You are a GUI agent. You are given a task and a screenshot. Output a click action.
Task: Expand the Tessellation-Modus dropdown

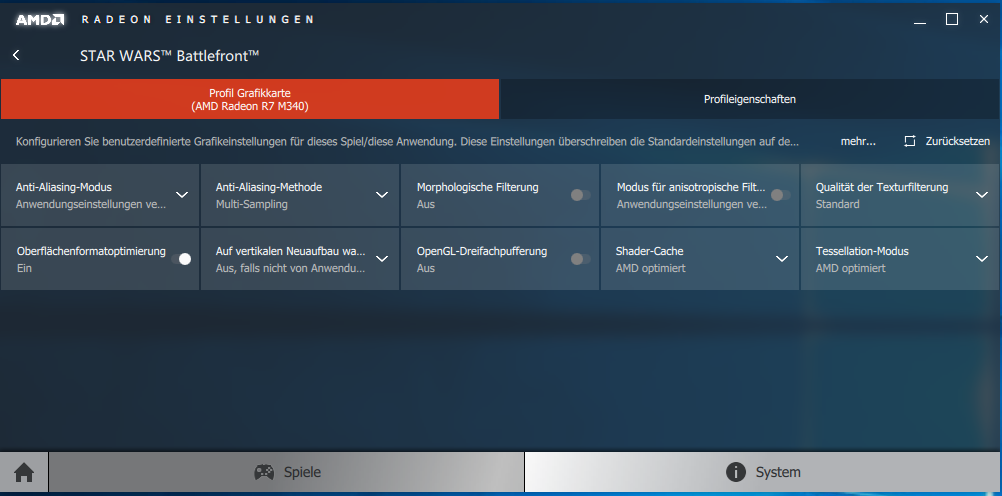(982, 259)
